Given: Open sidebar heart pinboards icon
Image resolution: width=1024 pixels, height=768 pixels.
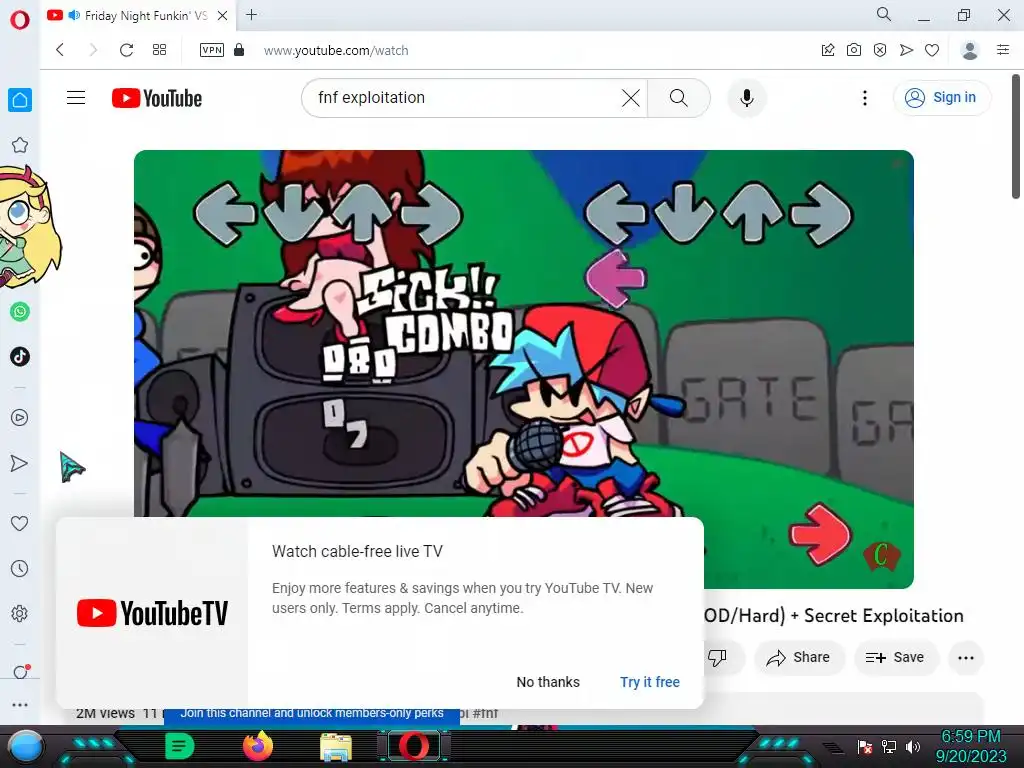Looking at the screenshot, I should point(20,523).
